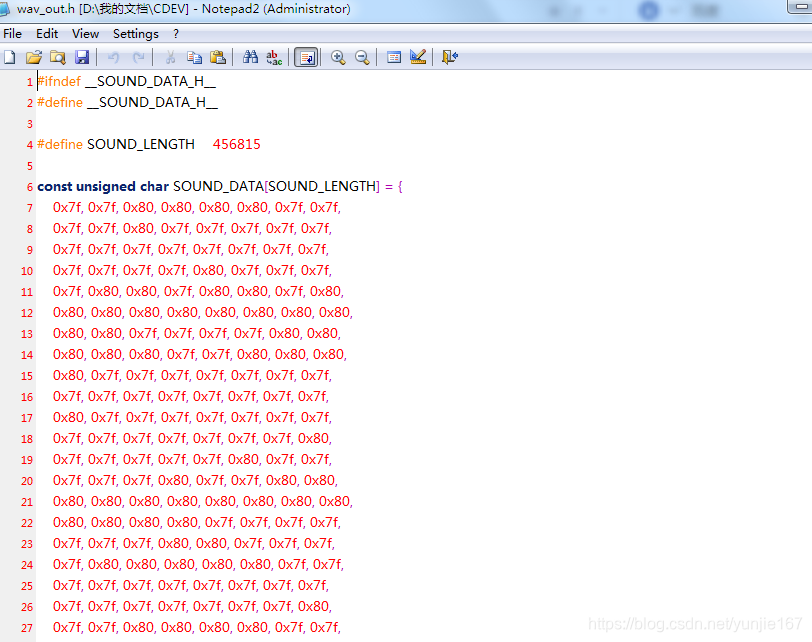Zoom in with the magnifier plus icon
Viewport: 812px width, 642px height.
tap(338, 57)
